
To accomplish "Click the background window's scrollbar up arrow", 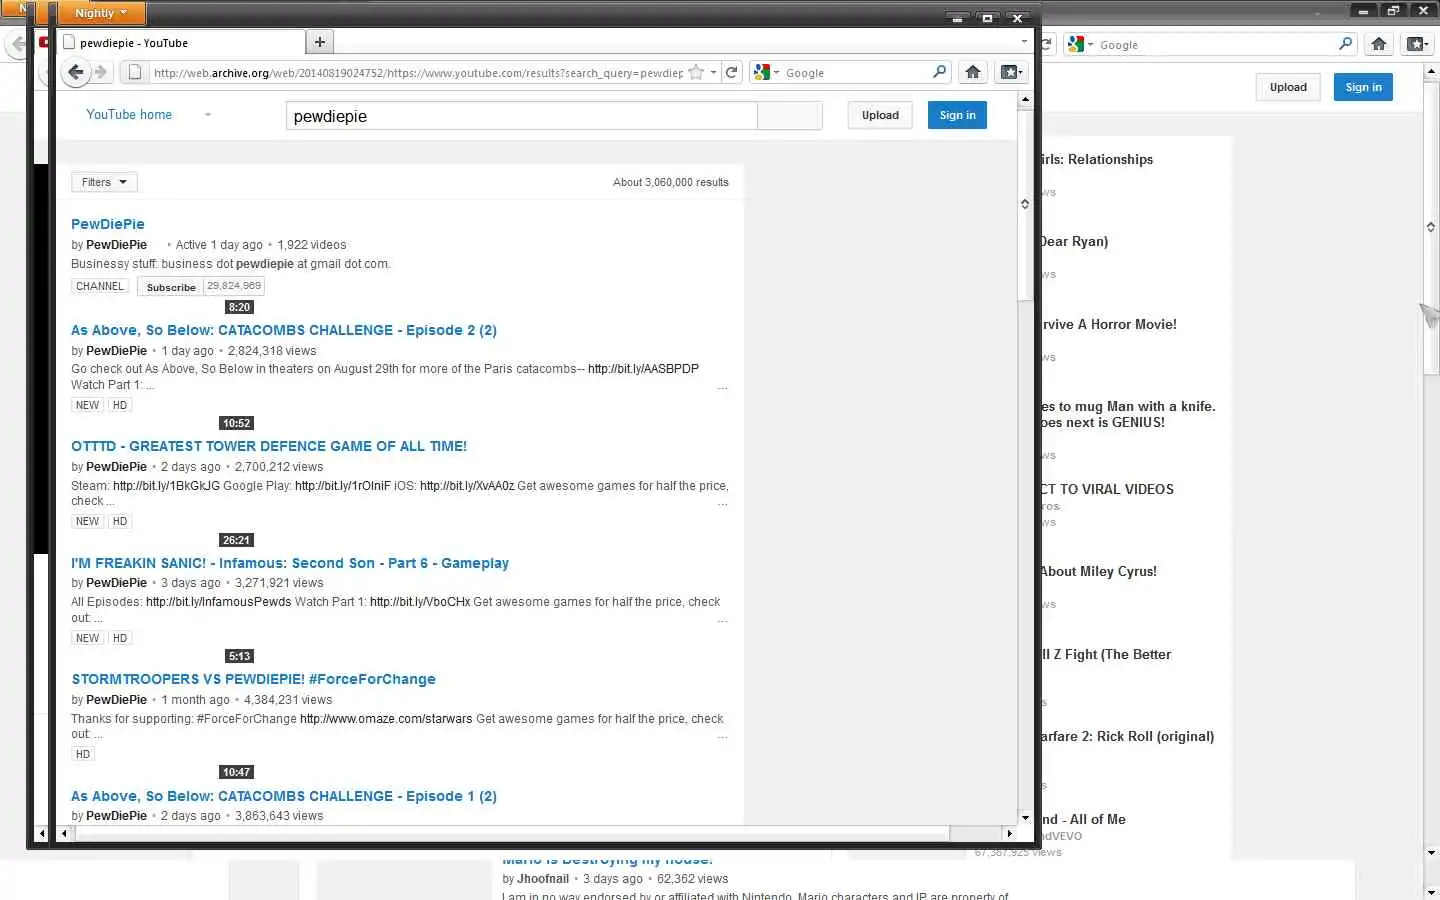I will pos(1431,72).
